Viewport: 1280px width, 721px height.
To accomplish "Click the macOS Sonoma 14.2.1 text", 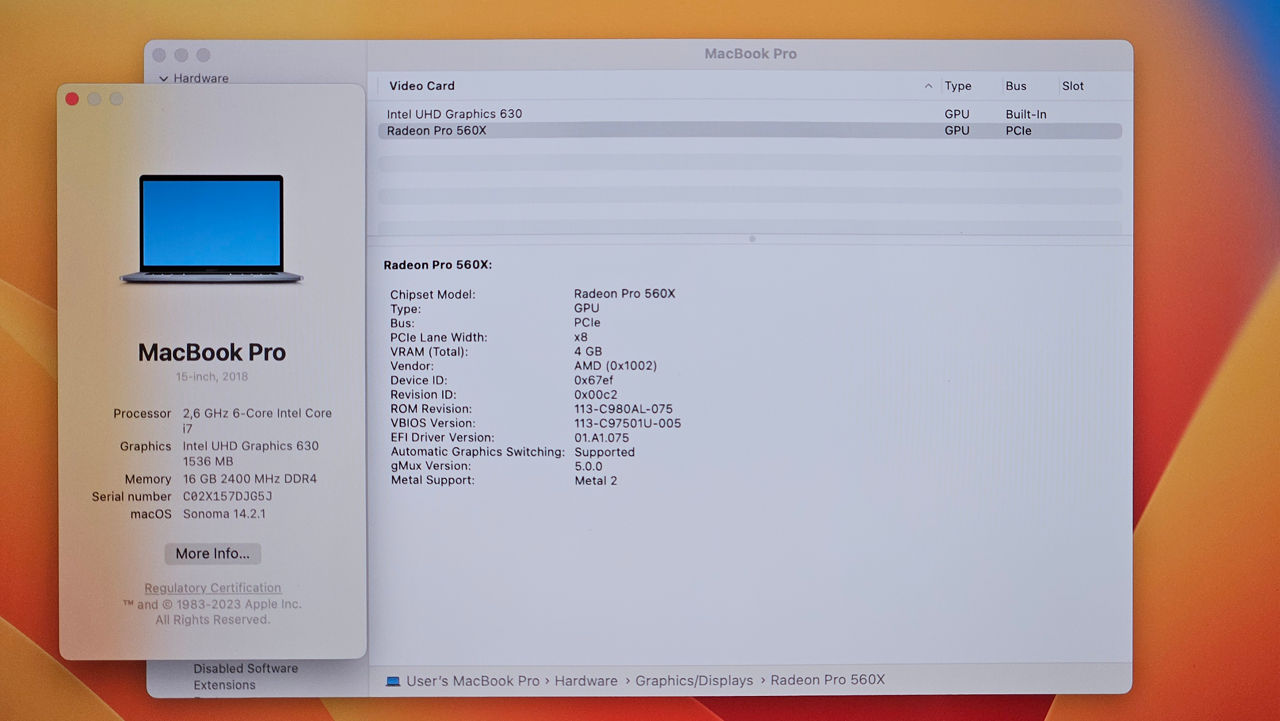I will pyautogui.click(x=224, y=514).
